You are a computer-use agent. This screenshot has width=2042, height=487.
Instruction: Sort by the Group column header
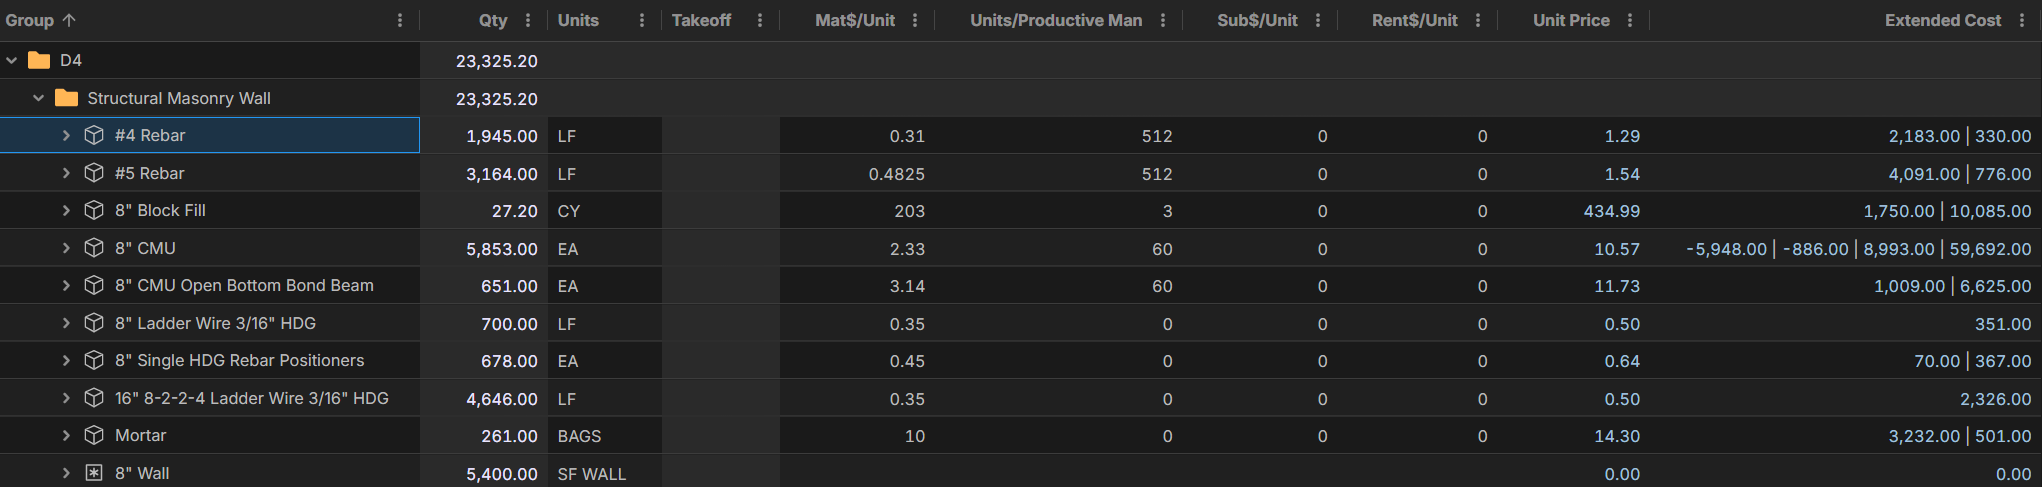click(x=30, y=20)
